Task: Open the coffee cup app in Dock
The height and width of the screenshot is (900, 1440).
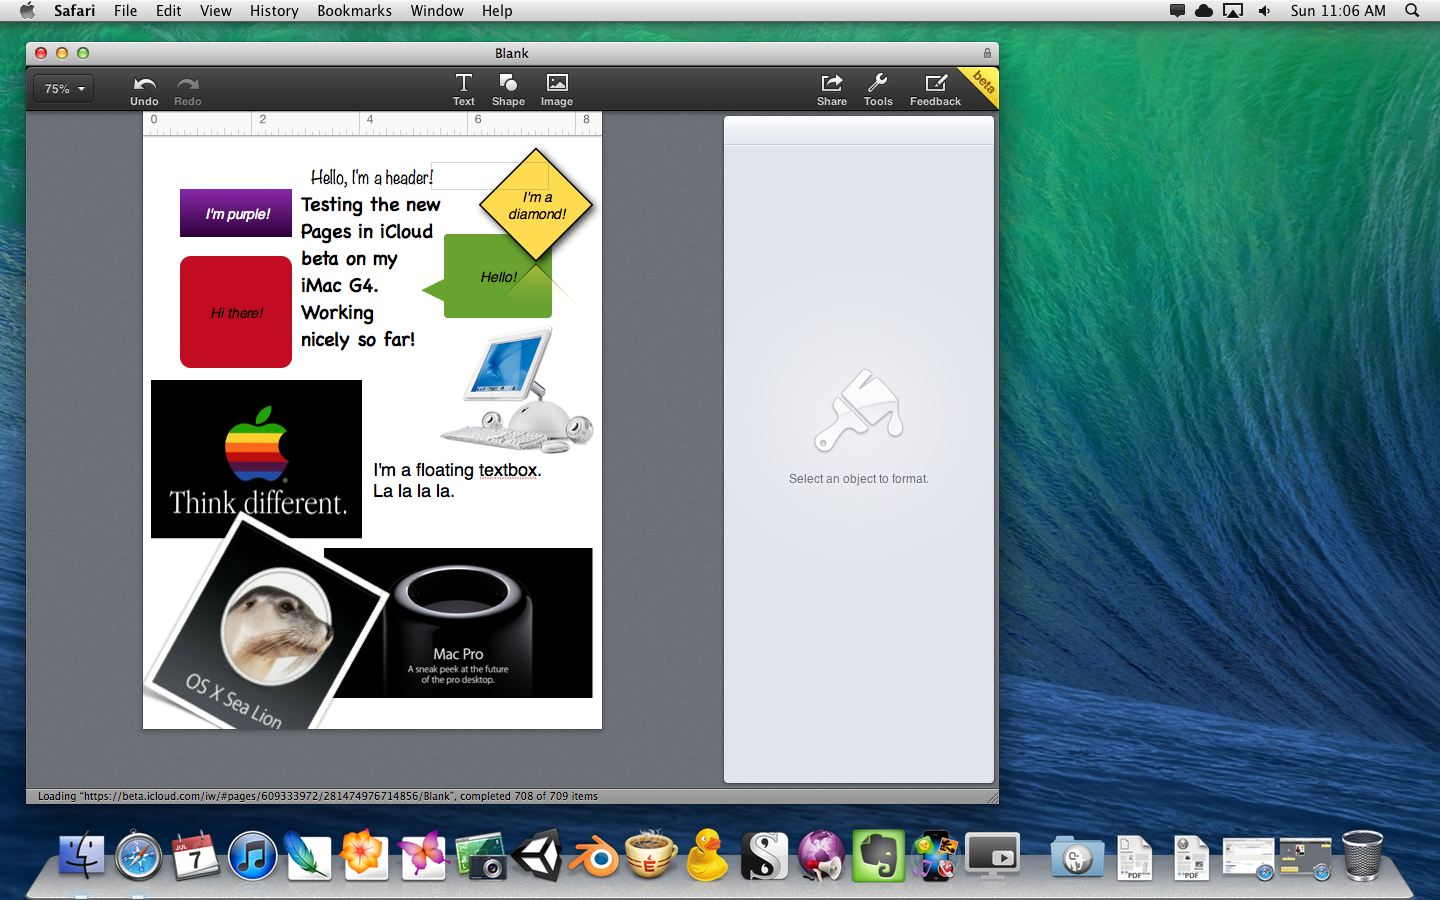Action: (650, 856)
